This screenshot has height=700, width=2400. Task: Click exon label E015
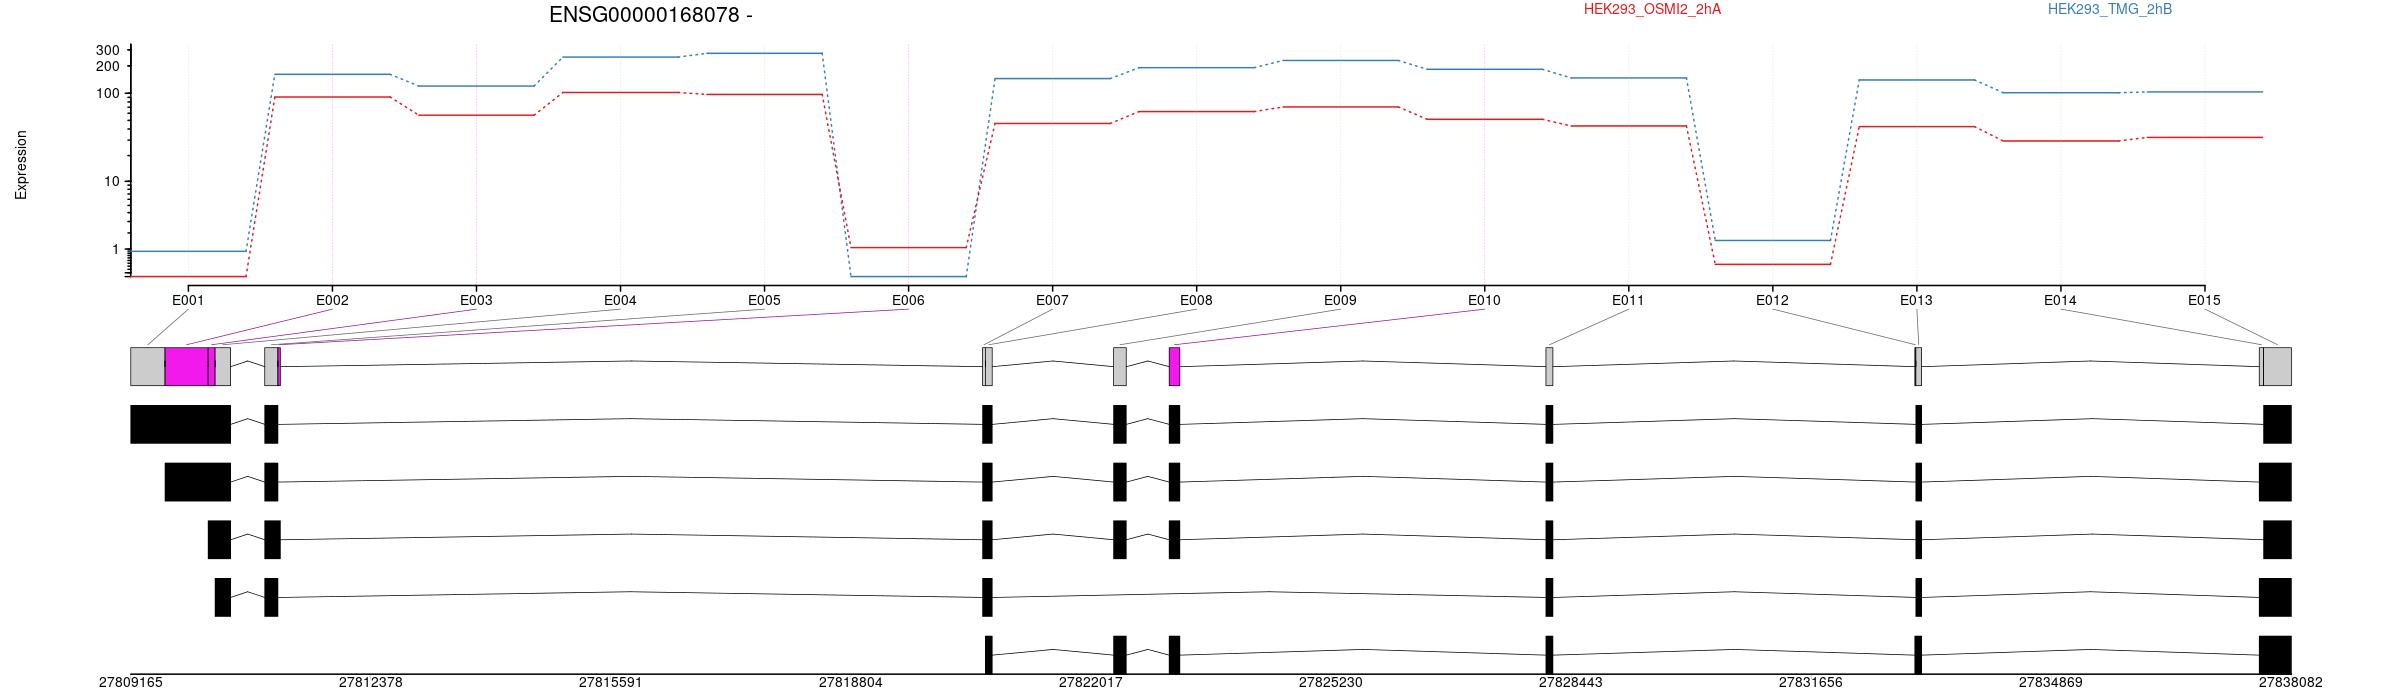(x=2204, y=300)
